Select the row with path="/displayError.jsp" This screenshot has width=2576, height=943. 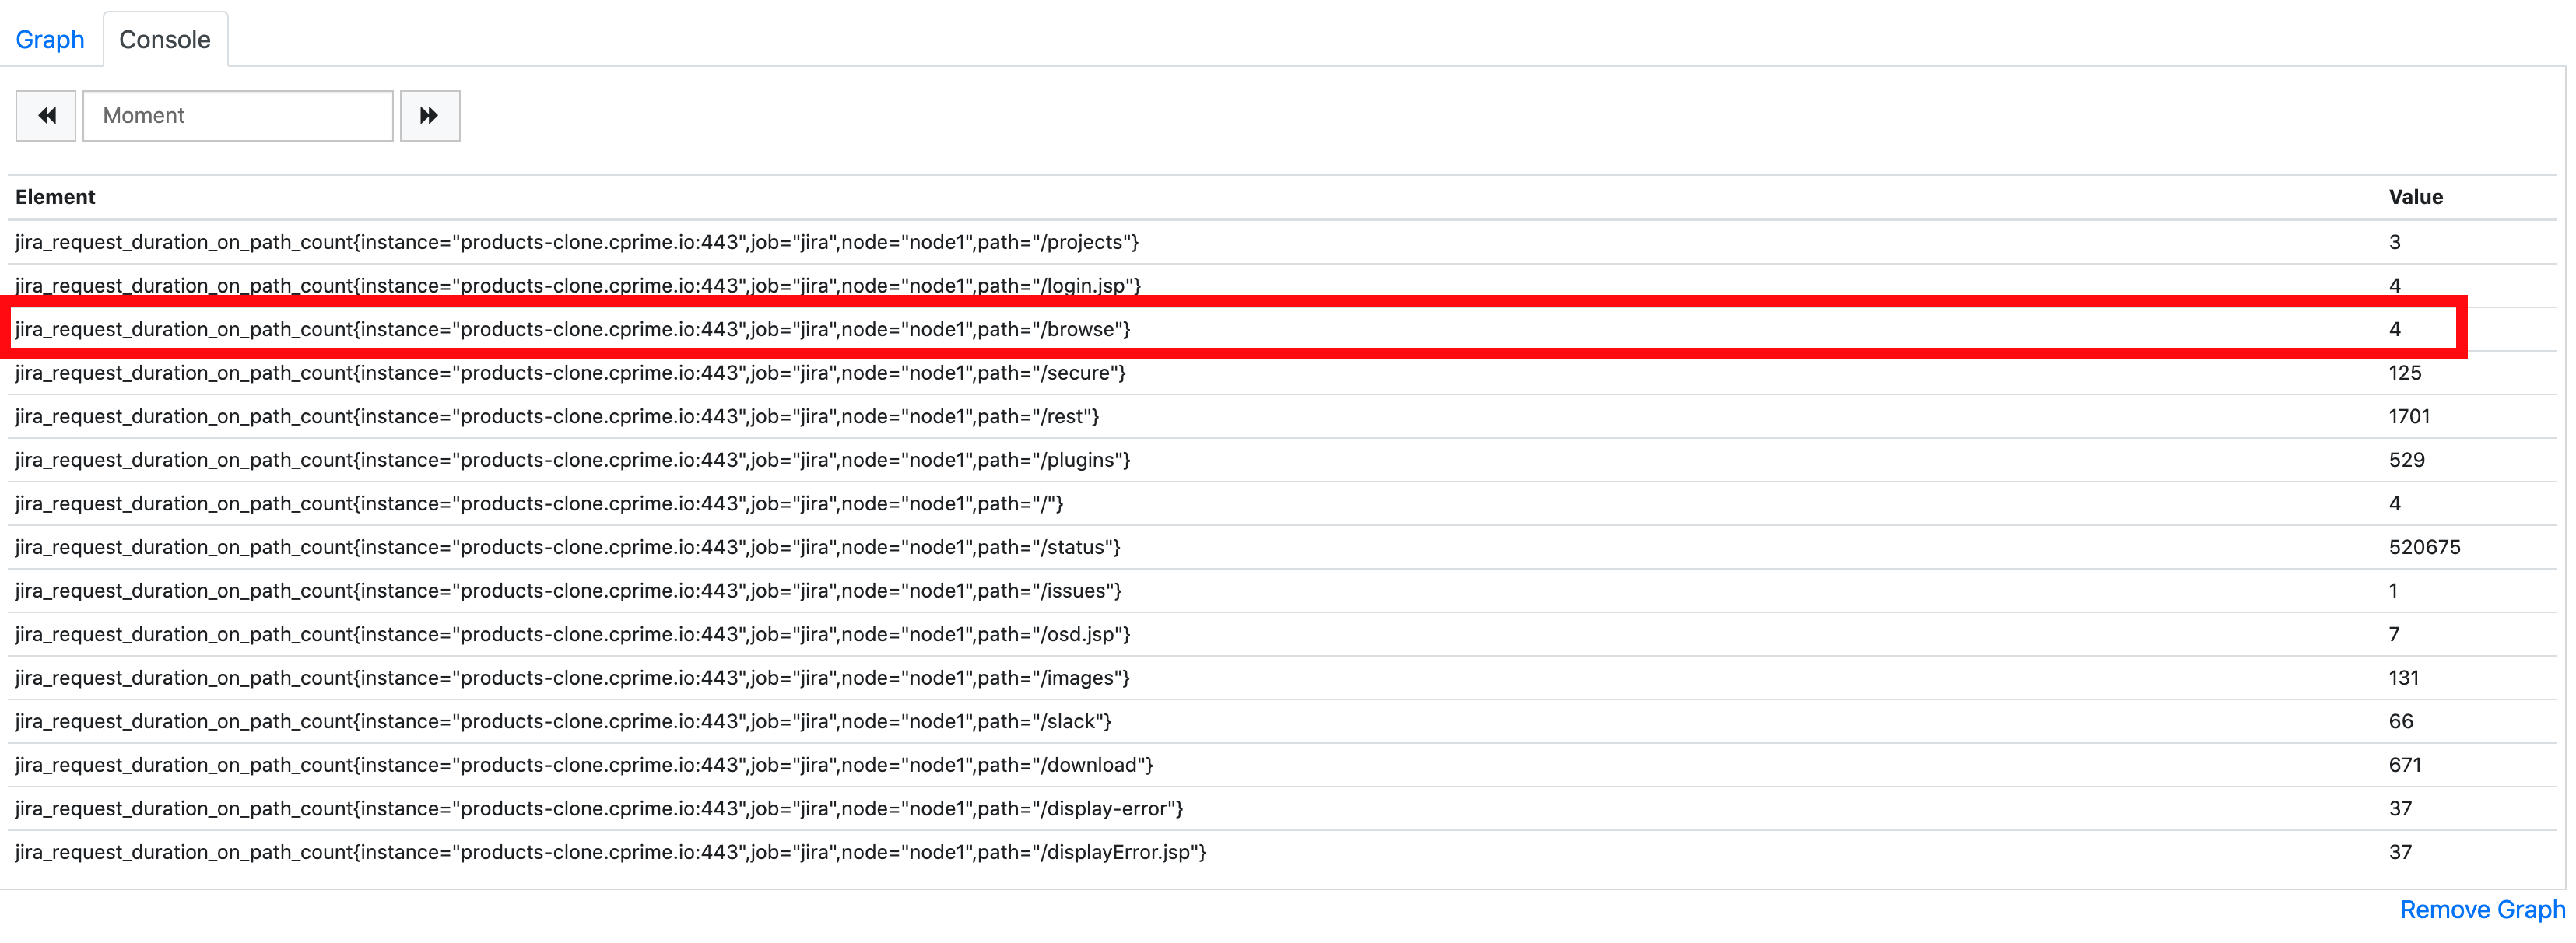tap(1282, 852)
